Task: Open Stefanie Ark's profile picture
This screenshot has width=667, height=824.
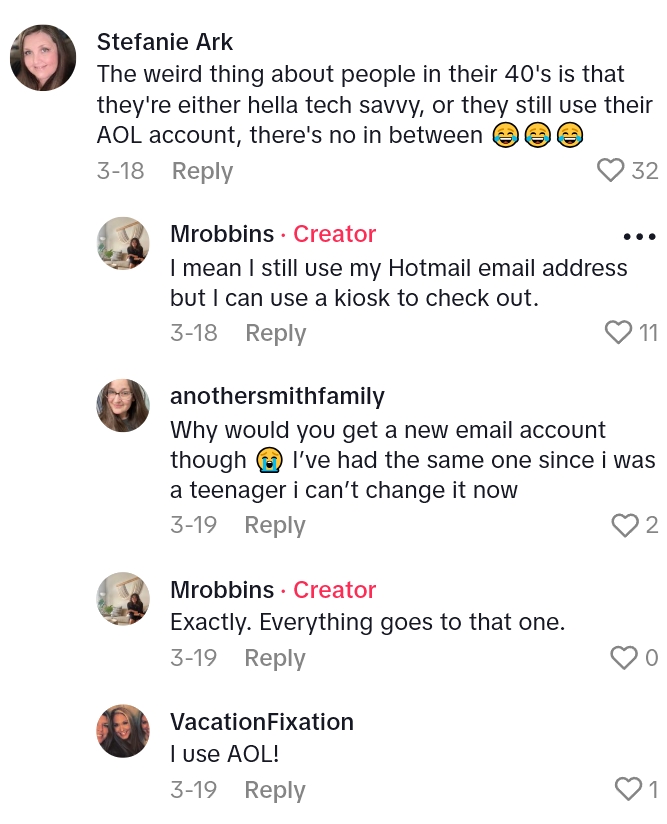Action: 43,58
